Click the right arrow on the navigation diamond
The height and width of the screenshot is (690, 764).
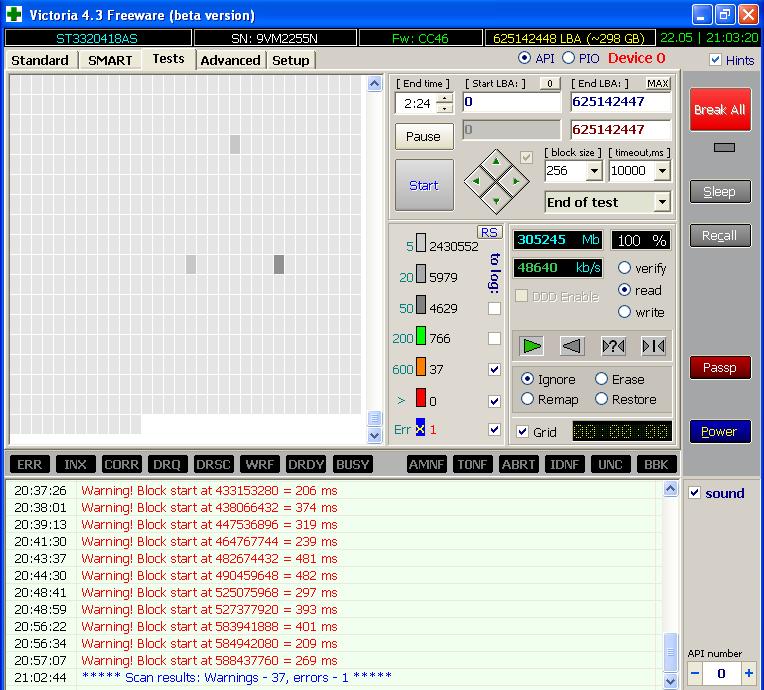[516, 181]
